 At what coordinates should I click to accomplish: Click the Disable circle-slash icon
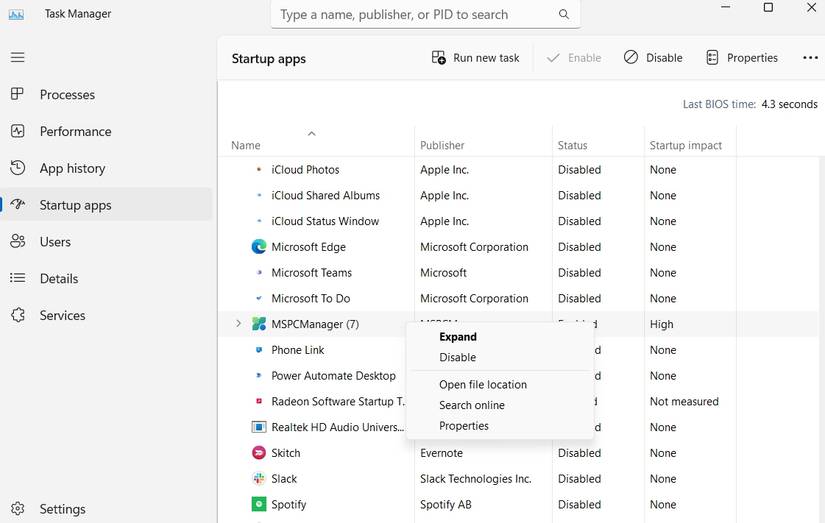point(630,57)
